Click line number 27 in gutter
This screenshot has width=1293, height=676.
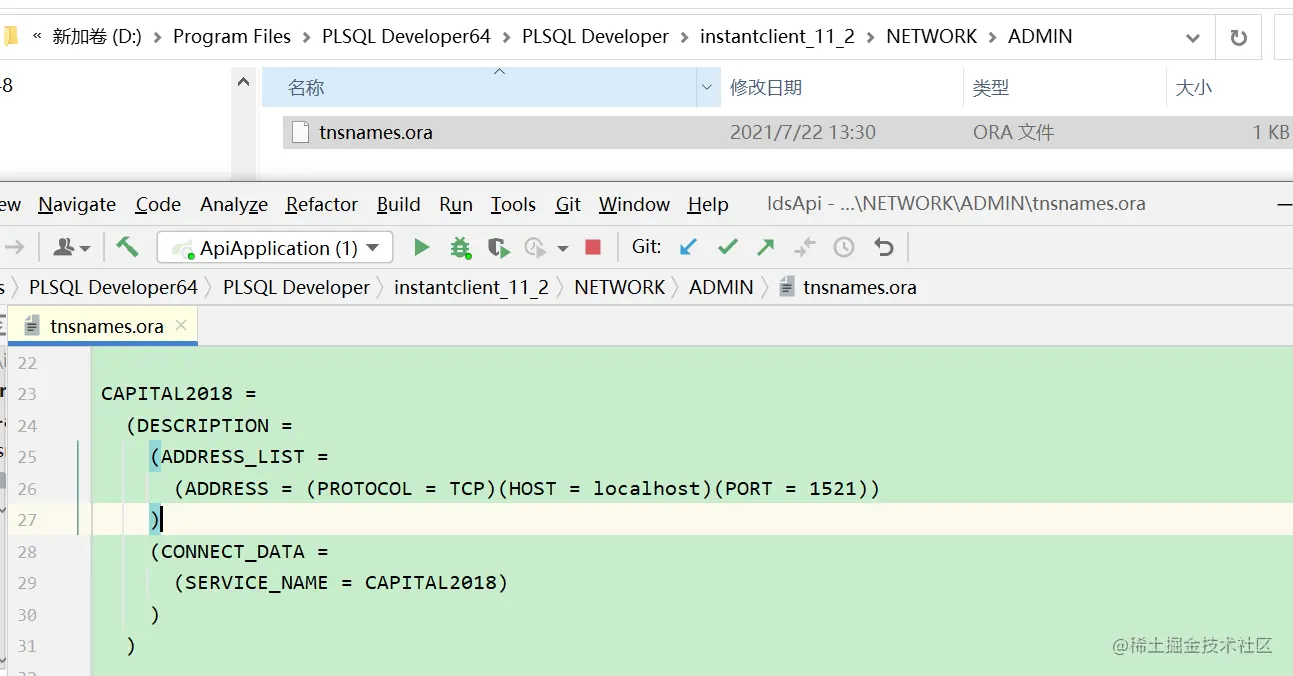[27, 520]
